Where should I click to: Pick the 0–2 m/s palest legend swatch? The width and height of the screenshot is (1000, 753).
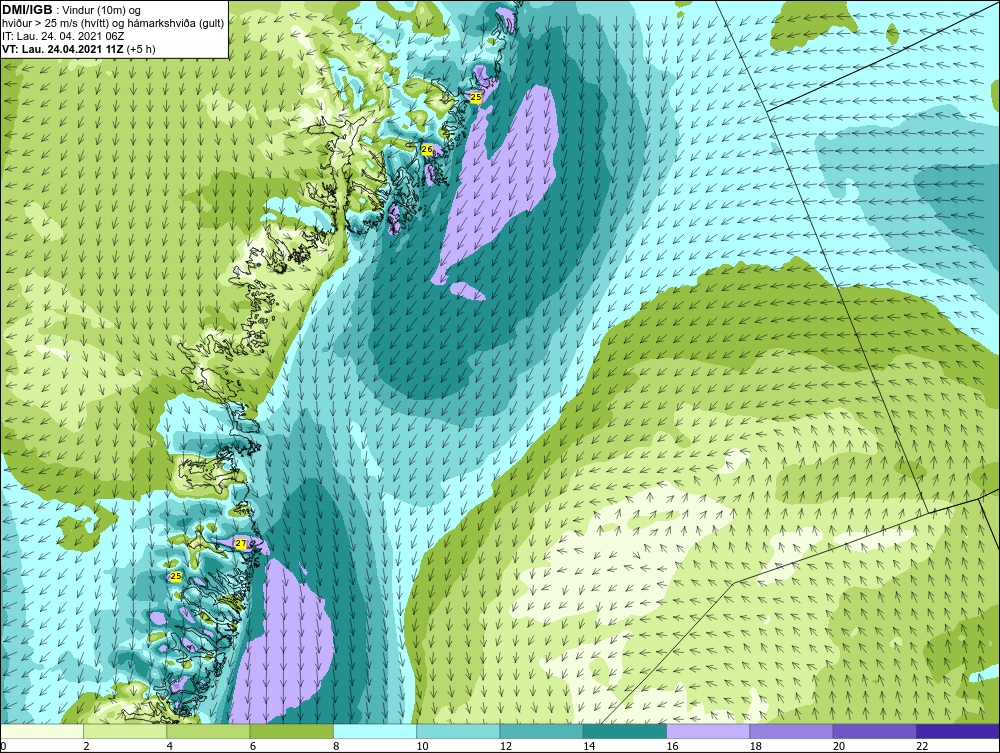pyautogui.click(x=42, y=731)
